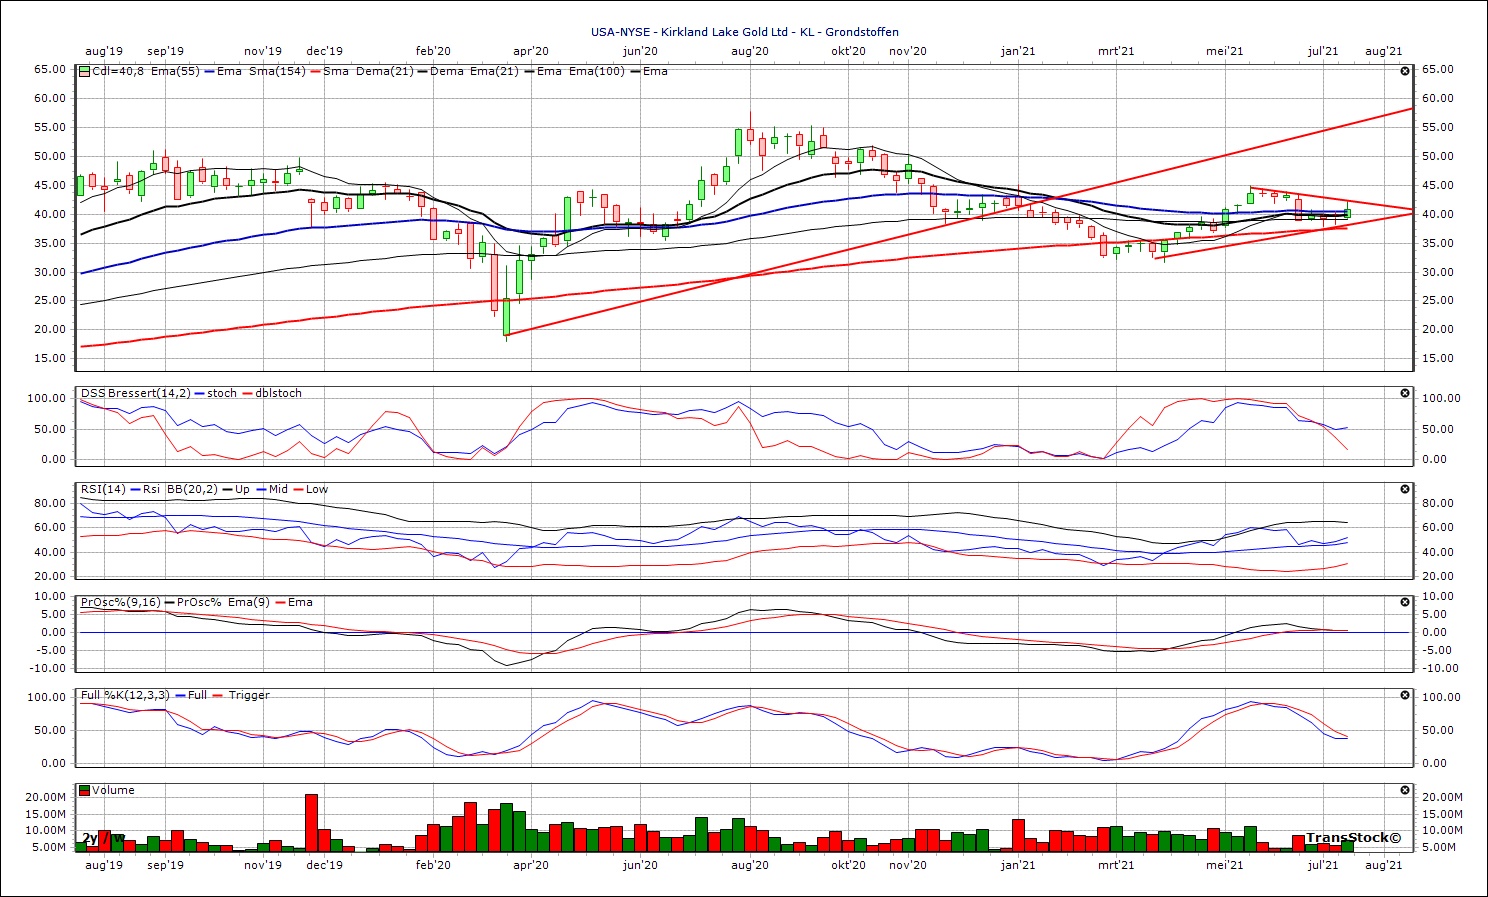Close the Full %K(12,3,3) stochastic panel
Screen dimensions: 1488x897
(x=1405, y=695)
